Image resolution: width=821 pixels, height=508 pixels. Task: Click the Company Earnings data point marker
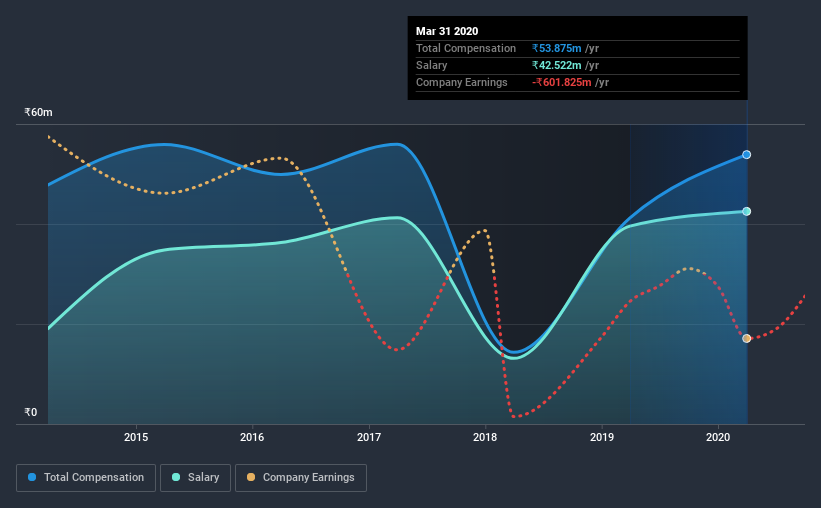point(747,338)
